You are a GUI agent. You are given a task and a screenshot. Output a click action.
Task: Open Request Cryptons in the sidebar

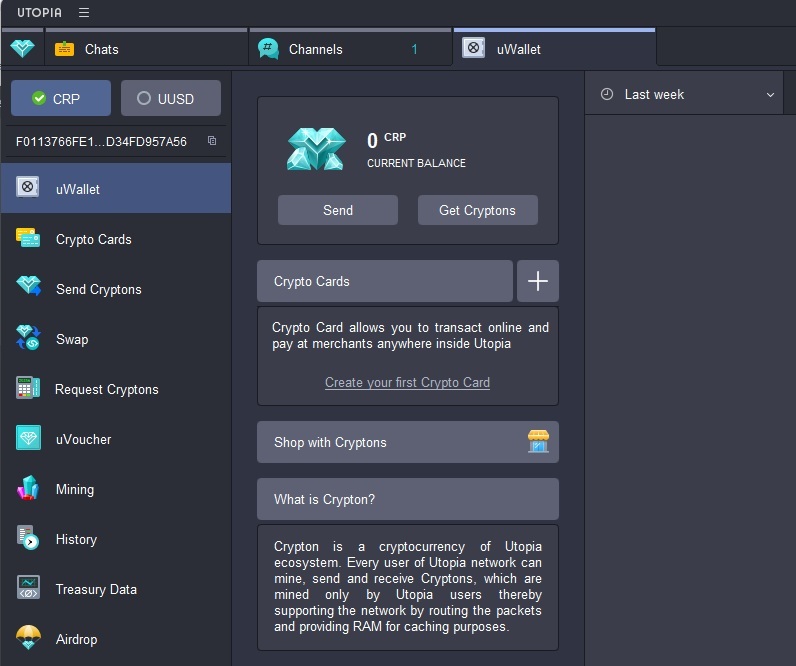coord(116,389)
